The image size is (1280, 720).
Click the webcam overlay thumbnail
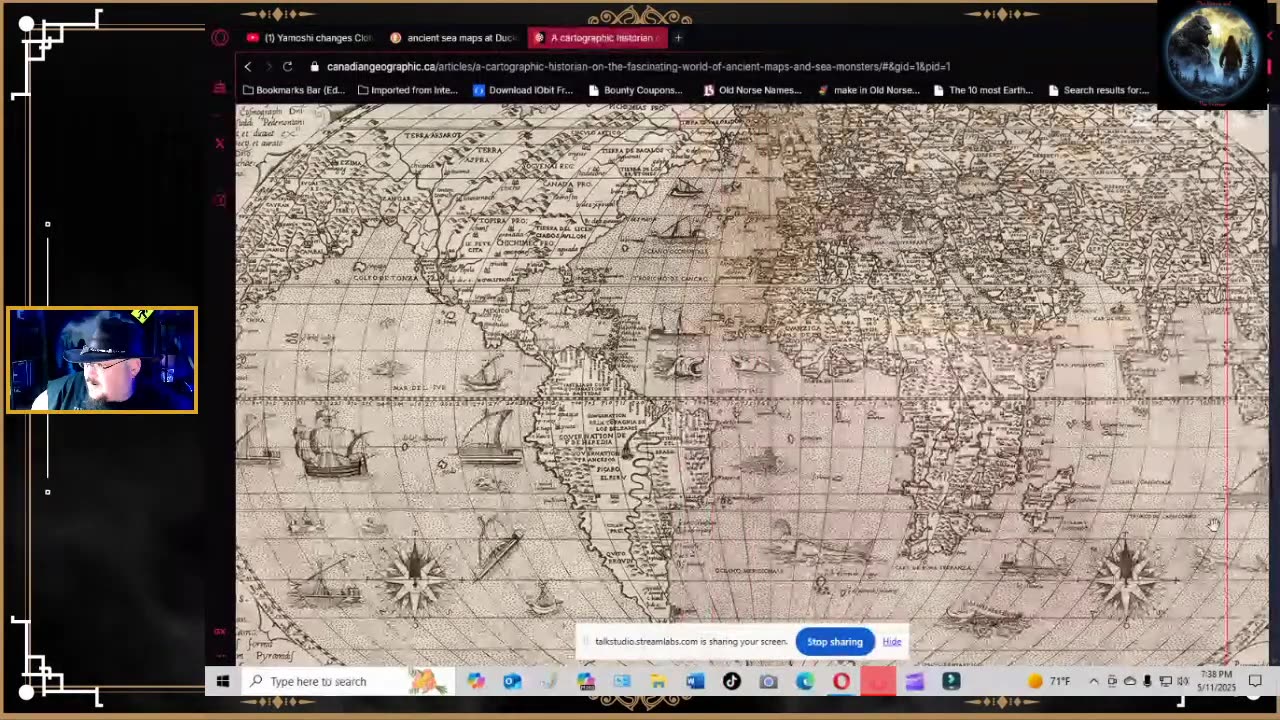(x=102, y=360)
